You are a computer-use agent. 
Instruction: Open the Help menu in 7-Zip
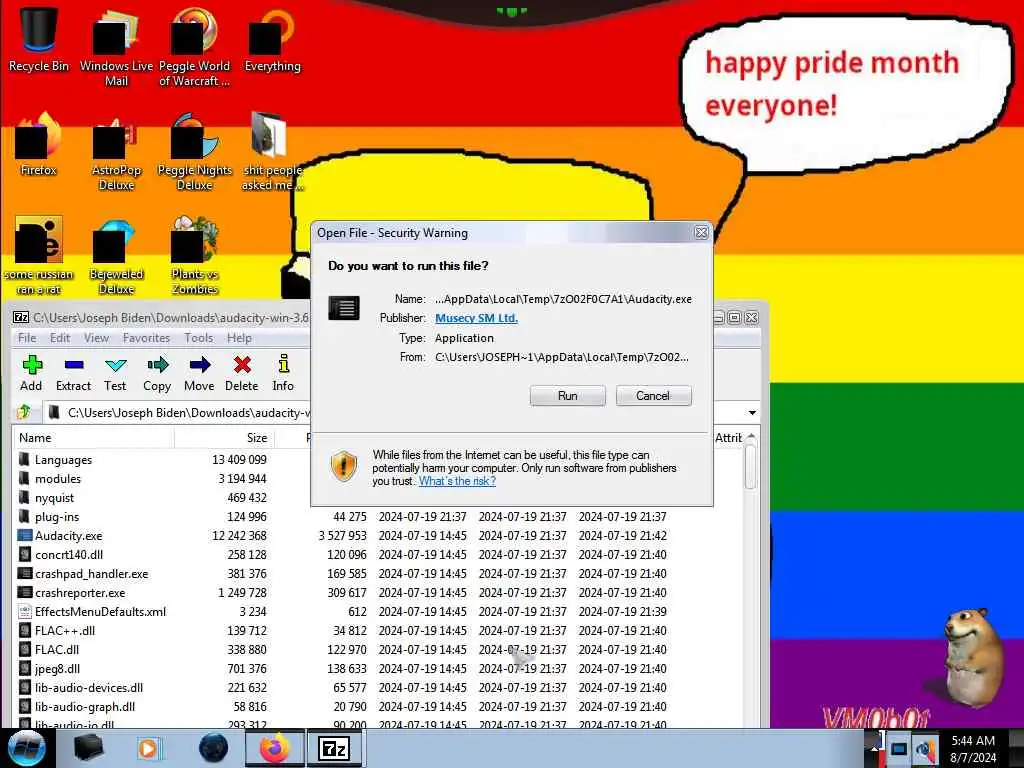tap(239, 338)
